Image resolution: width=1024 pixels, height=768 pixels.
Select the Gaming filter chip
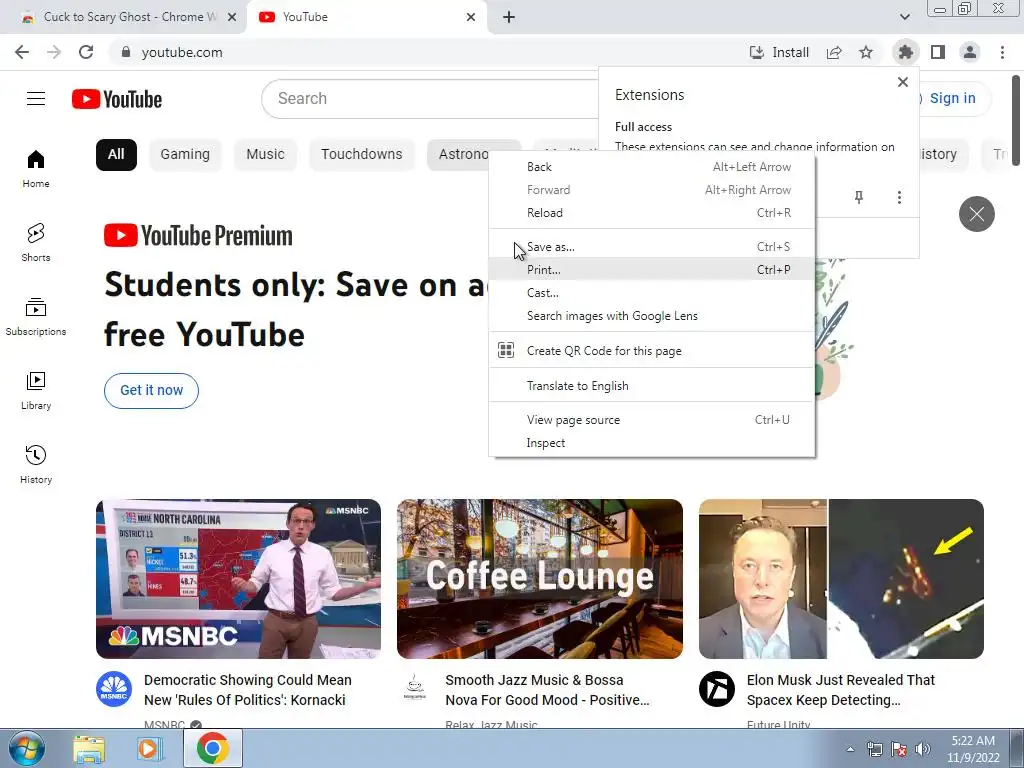click(185, 155)
